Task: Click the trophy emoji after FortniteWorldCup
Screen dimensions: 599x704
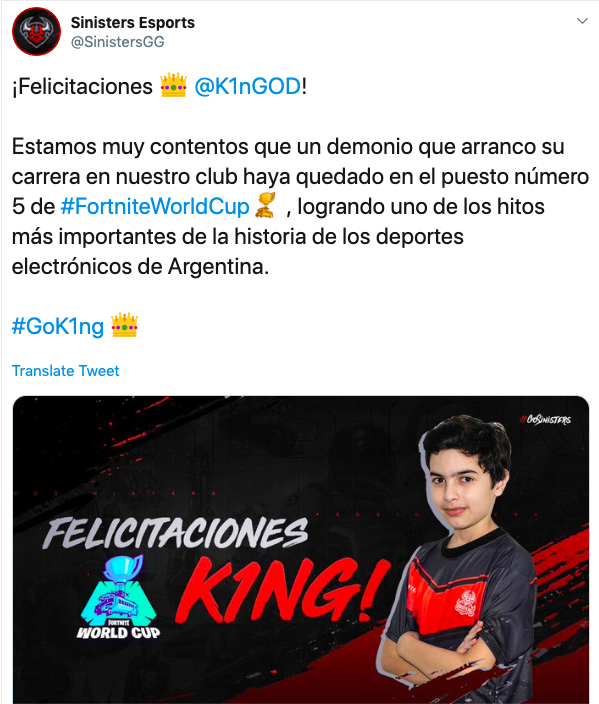Action: [265, 205]
